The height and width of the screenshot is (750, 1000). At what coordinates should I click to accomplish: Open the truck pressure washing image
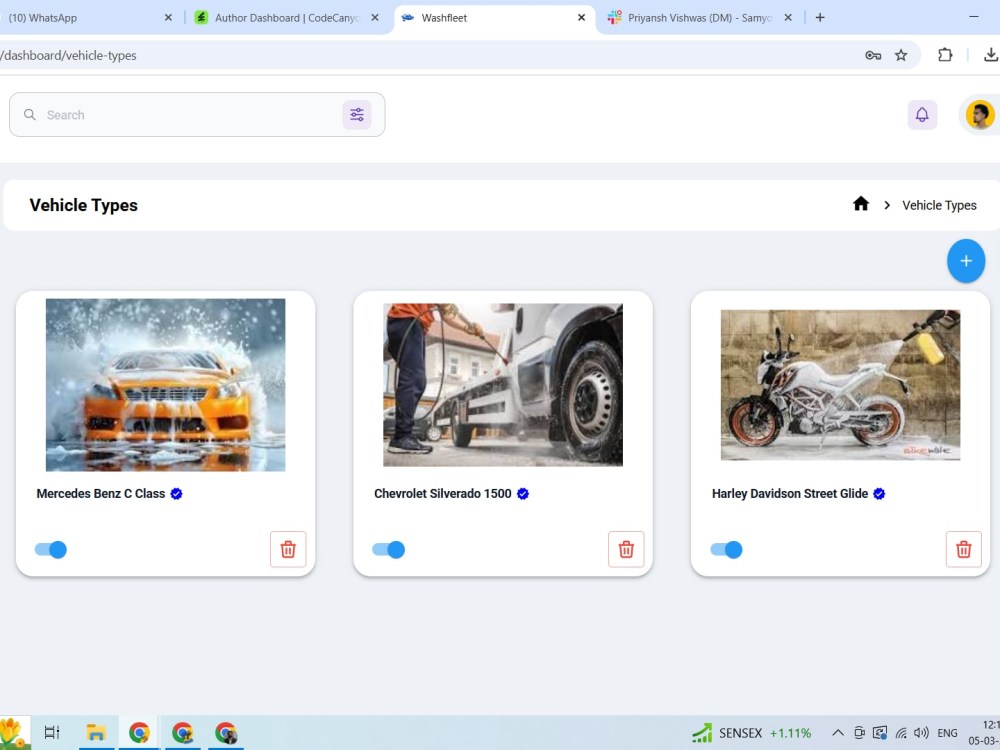503,385
